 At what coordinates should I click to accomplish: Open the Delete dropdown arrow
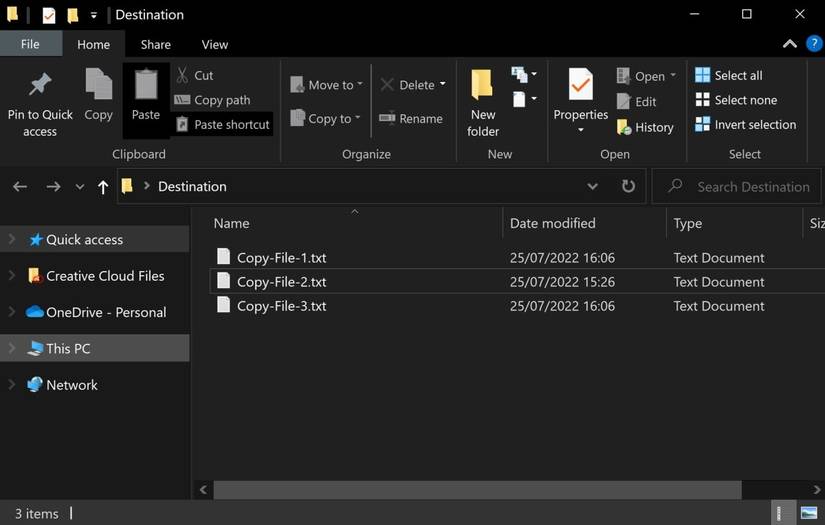tap(442, 84)
